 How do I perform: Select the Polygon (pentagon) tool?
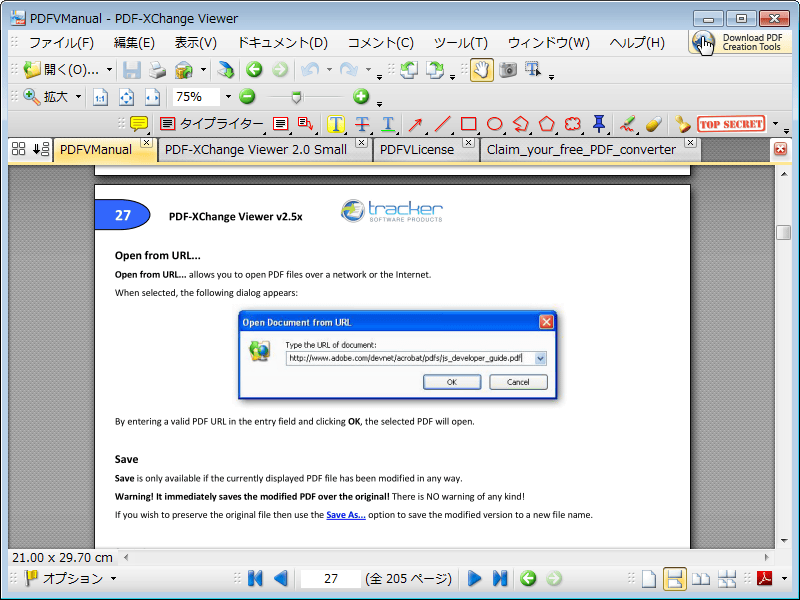(x=546, y=124)
